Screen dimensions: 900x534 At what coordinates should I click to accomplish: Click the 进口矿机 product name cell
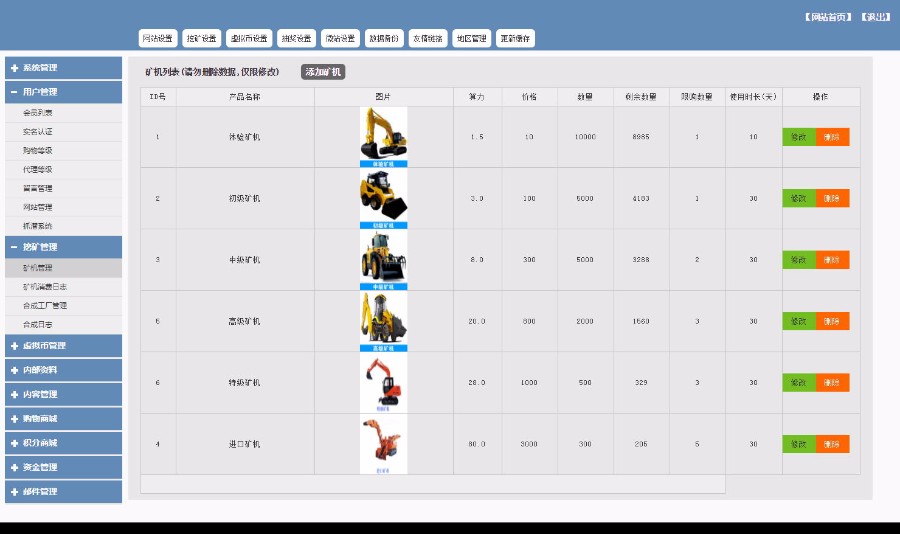pos(245,444)
